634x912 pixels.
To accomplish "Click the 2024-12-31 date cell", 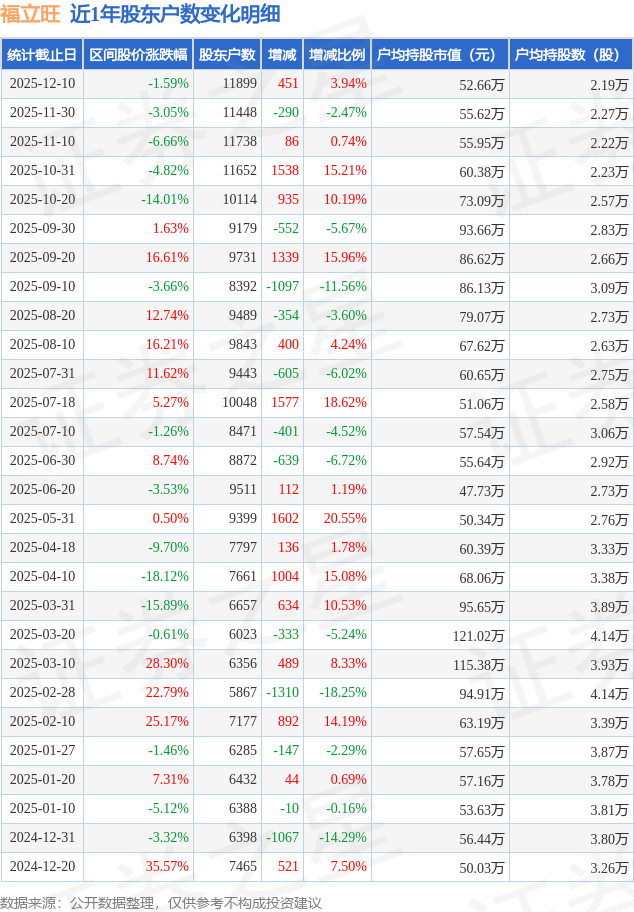I will 42,838.
